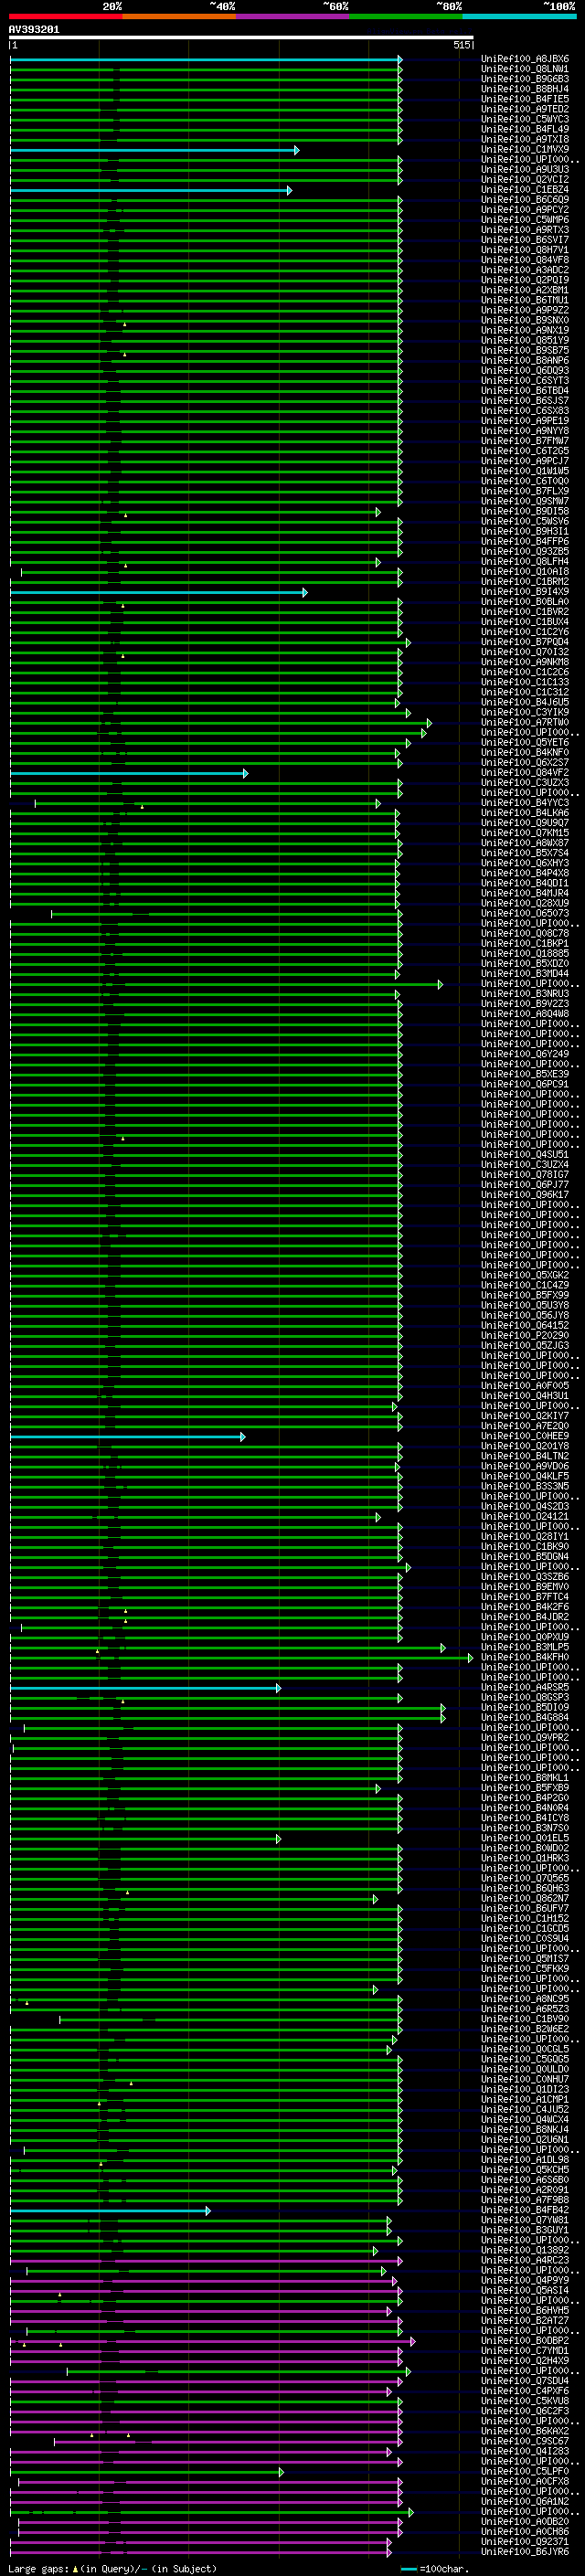Select the UniRef100_C3YIK9 hit

pos(525,713)
